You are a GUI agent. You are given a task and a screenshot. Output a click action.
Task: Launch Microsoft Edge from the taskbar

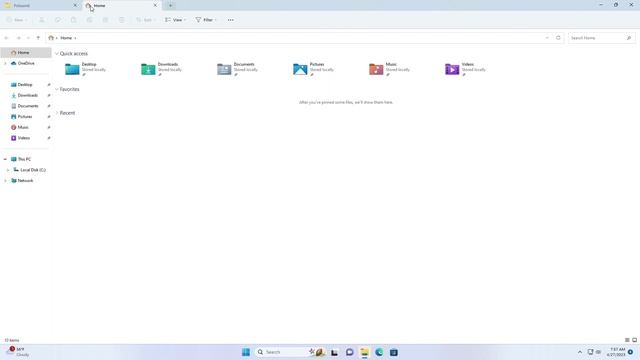pyautogui.click(x=379, y=352)
